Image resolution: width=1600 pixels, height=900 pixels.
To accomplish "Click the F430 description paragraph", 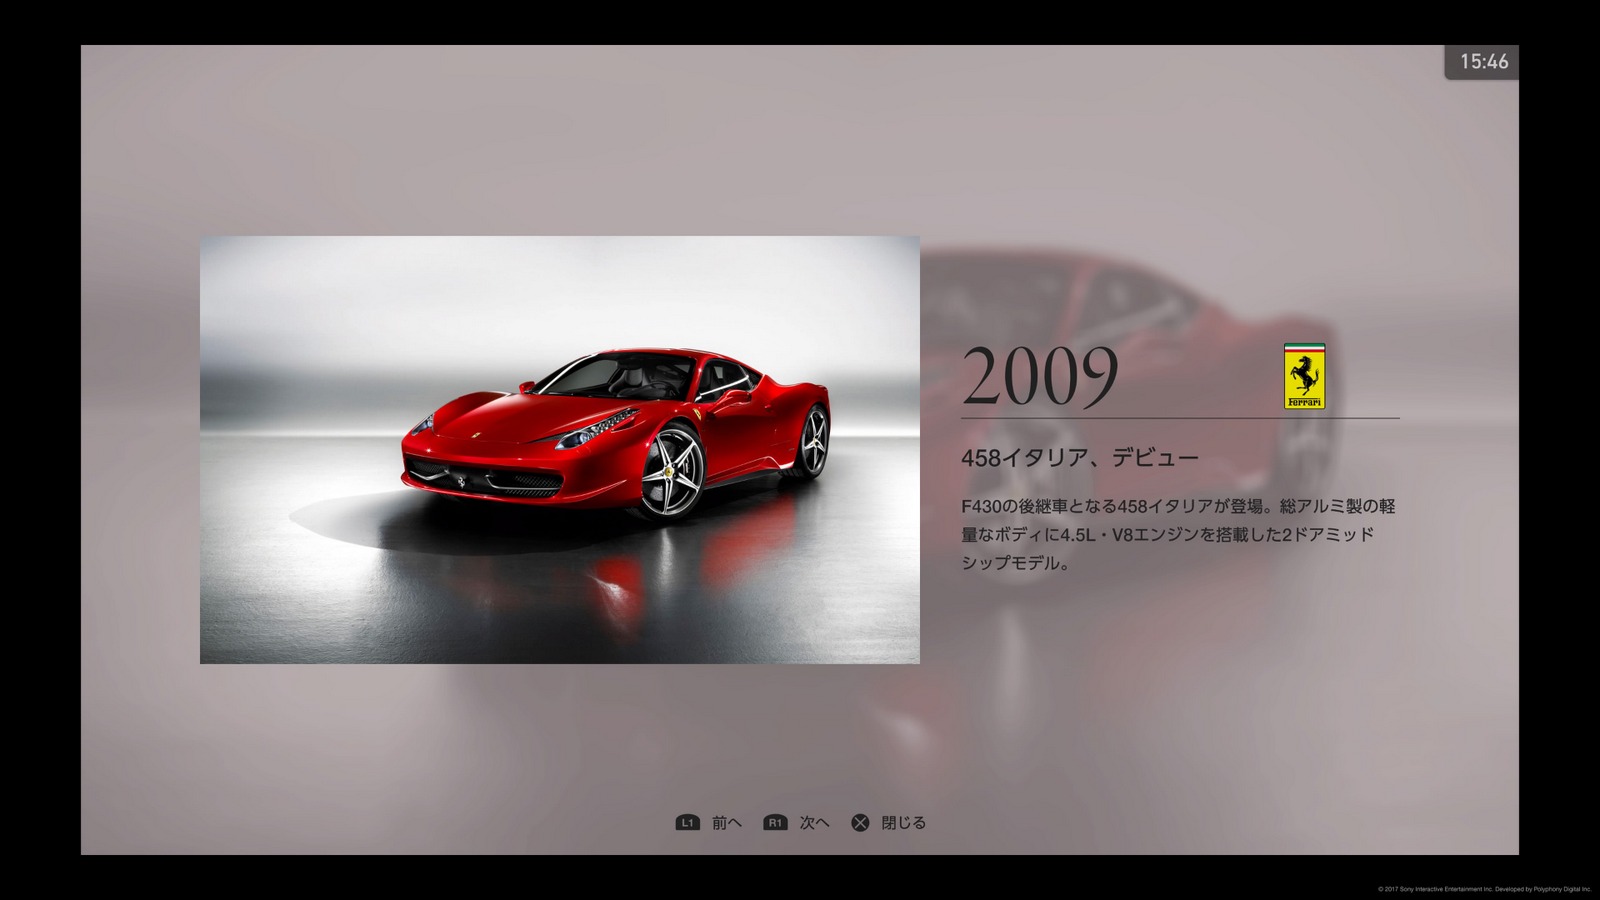I will 1178,534.
